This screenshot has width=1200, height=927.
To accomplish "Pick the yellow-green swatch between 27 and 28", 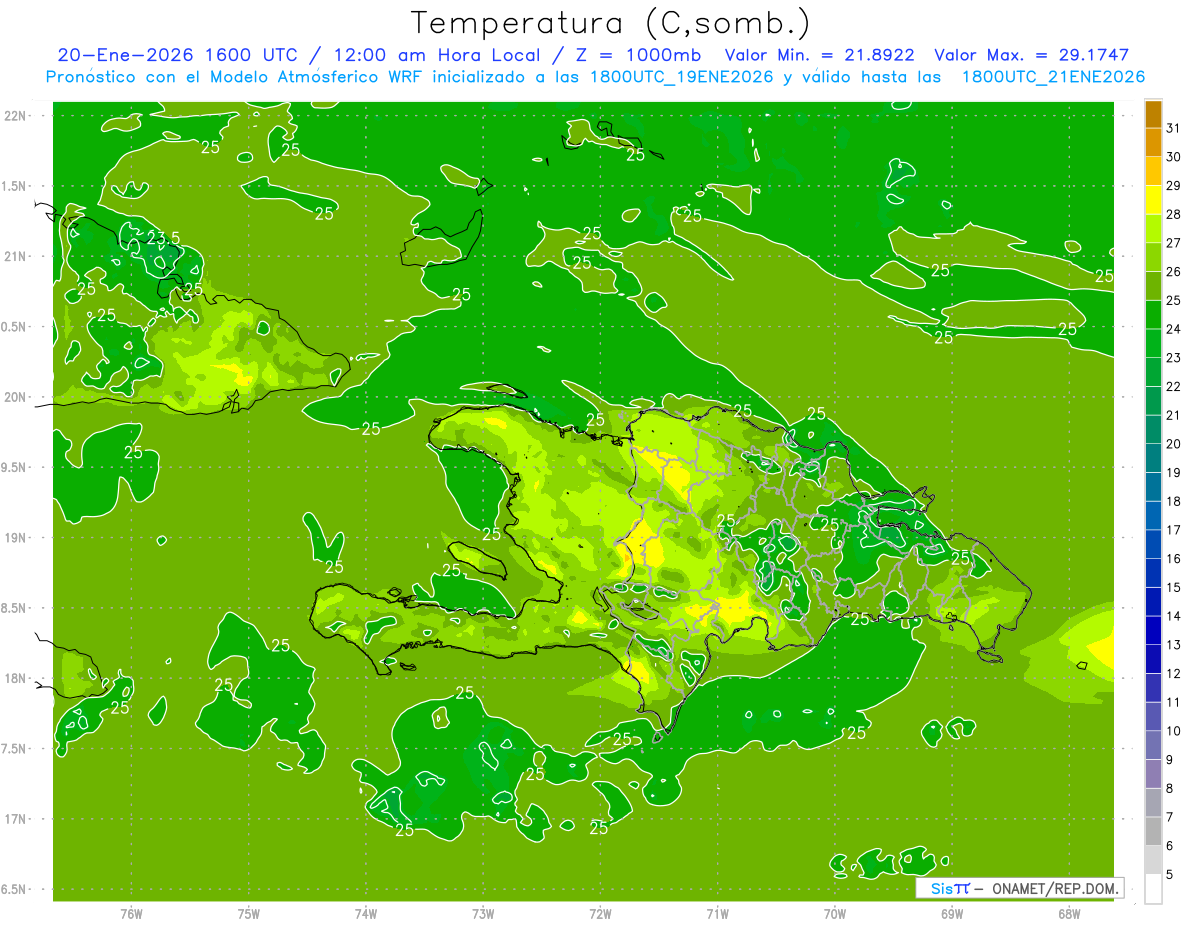I will click(x=1153, y=229).
